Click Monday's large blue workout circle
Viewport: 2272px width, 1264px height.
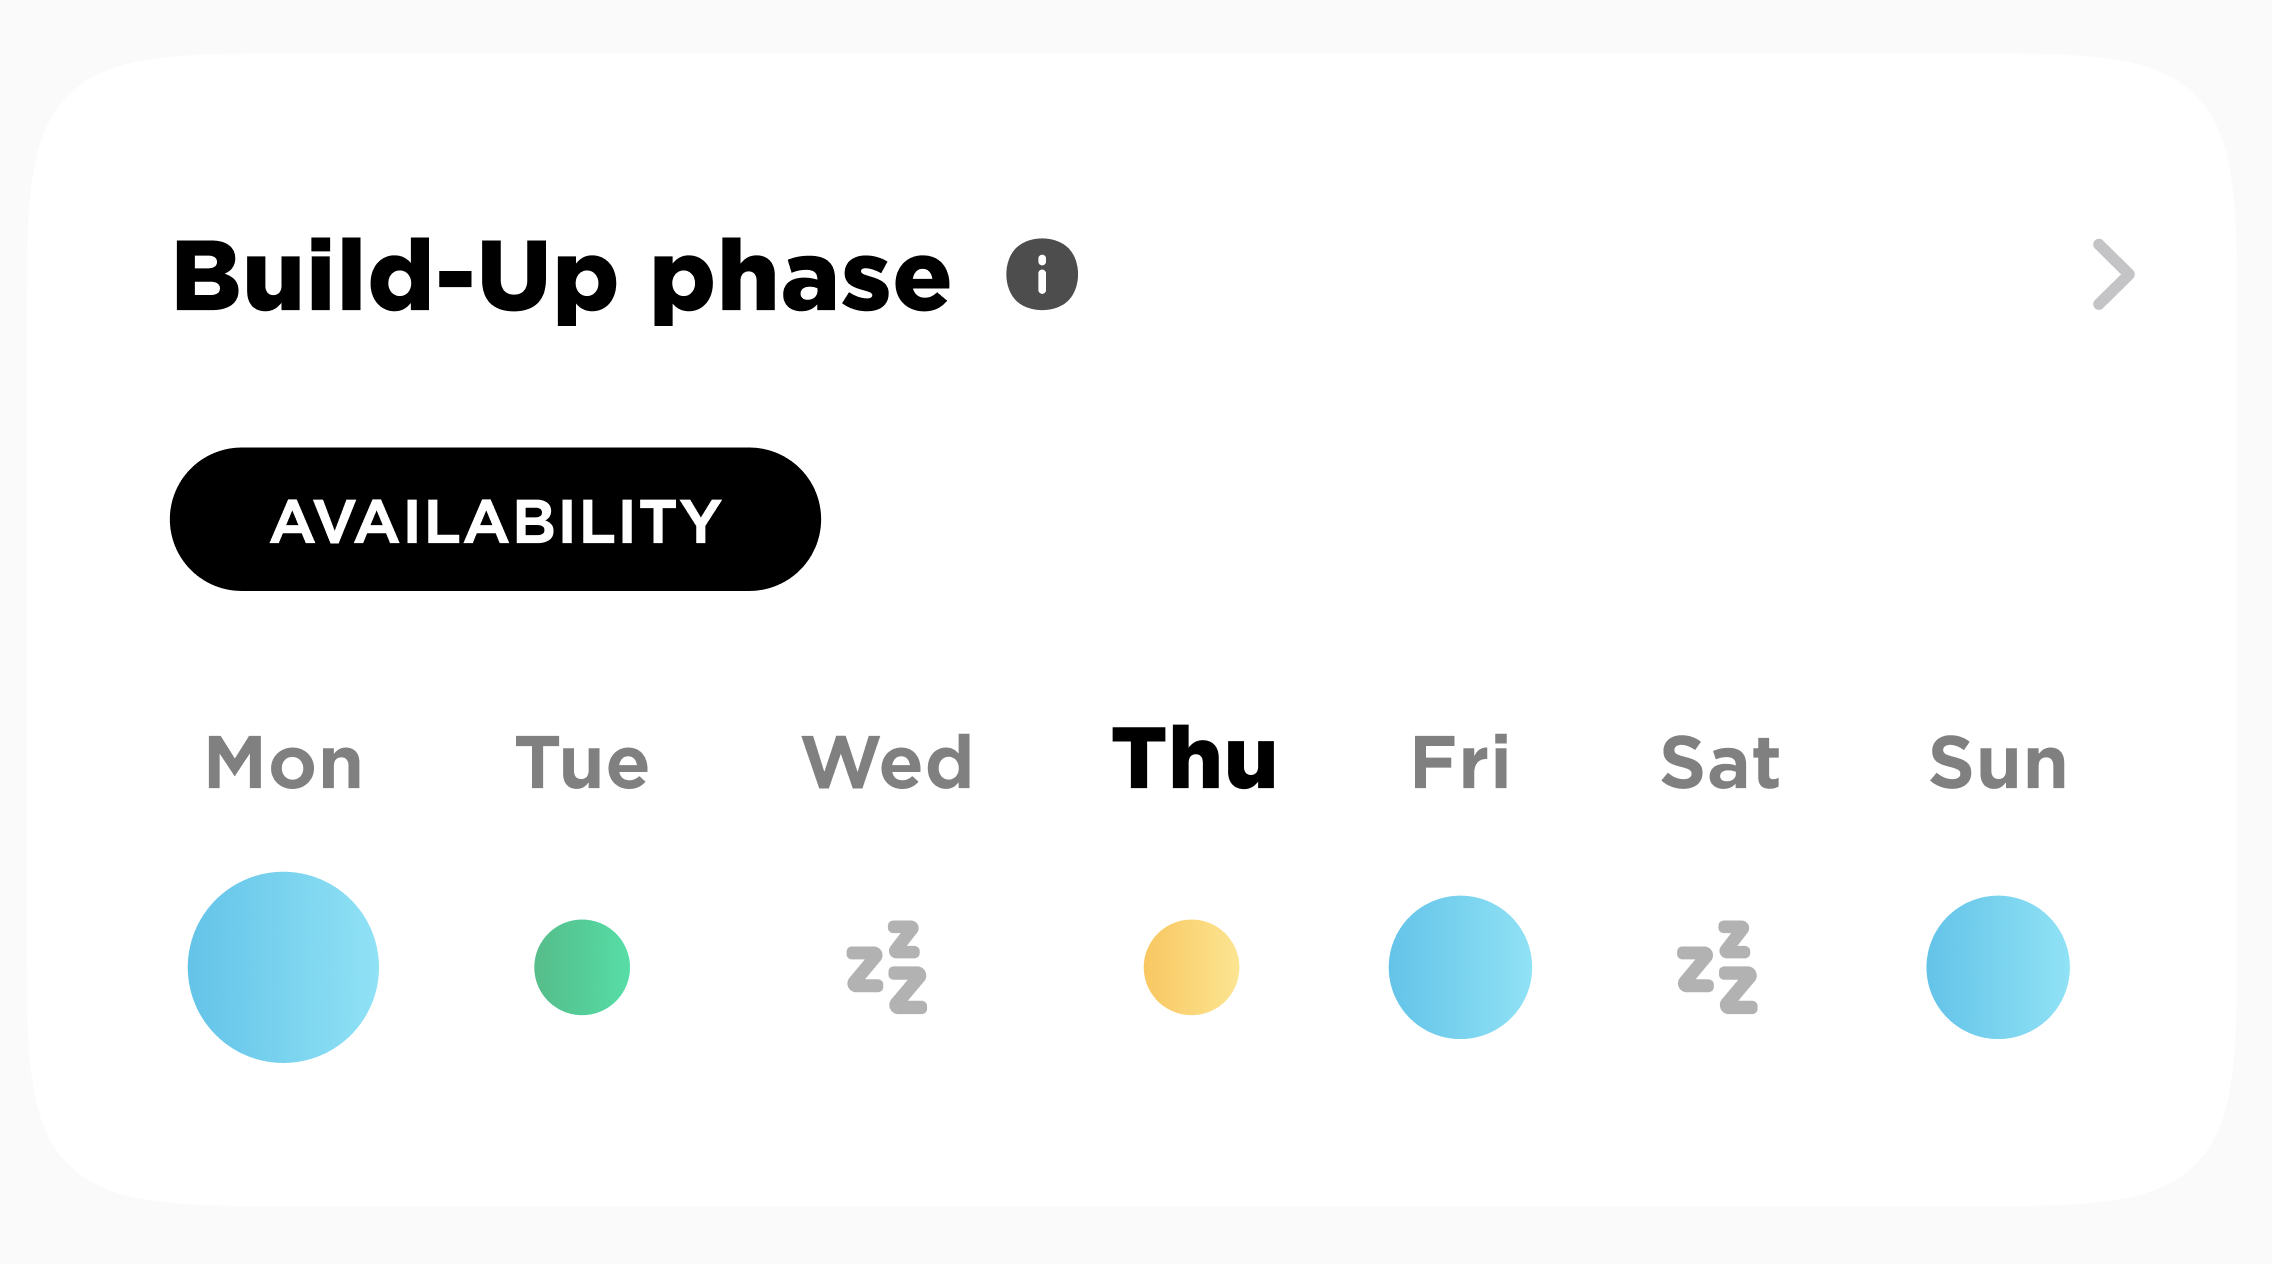click(284, 967)
